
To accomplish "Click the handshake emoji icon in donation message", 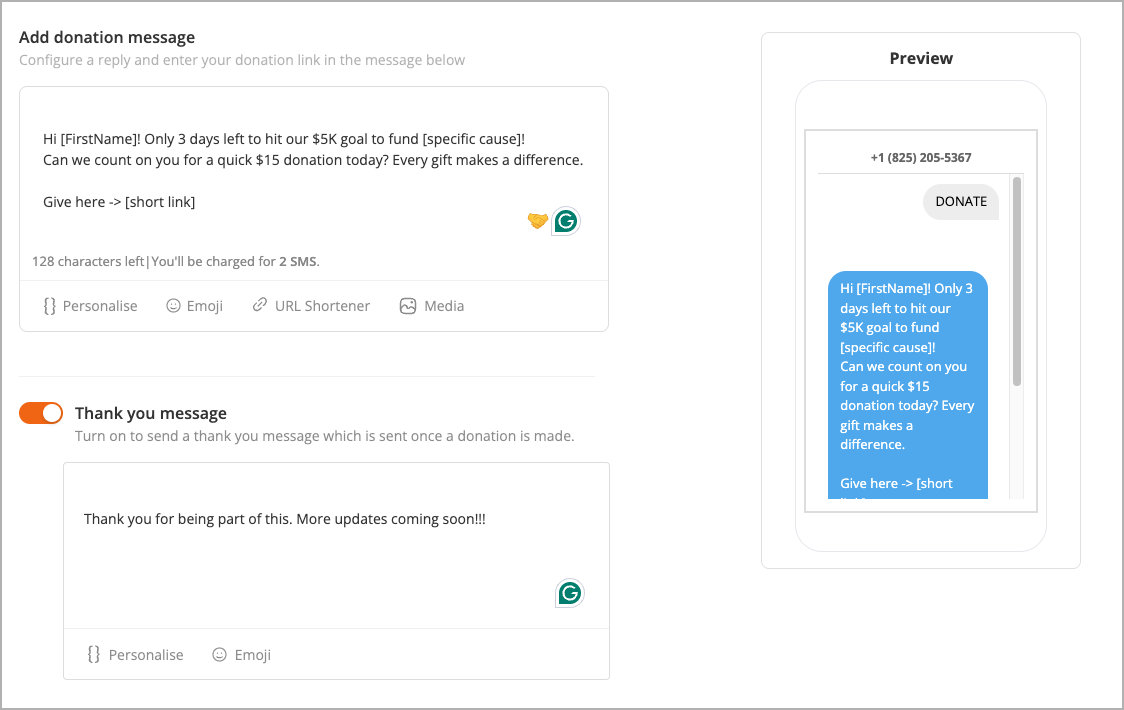I will (538, 221).
